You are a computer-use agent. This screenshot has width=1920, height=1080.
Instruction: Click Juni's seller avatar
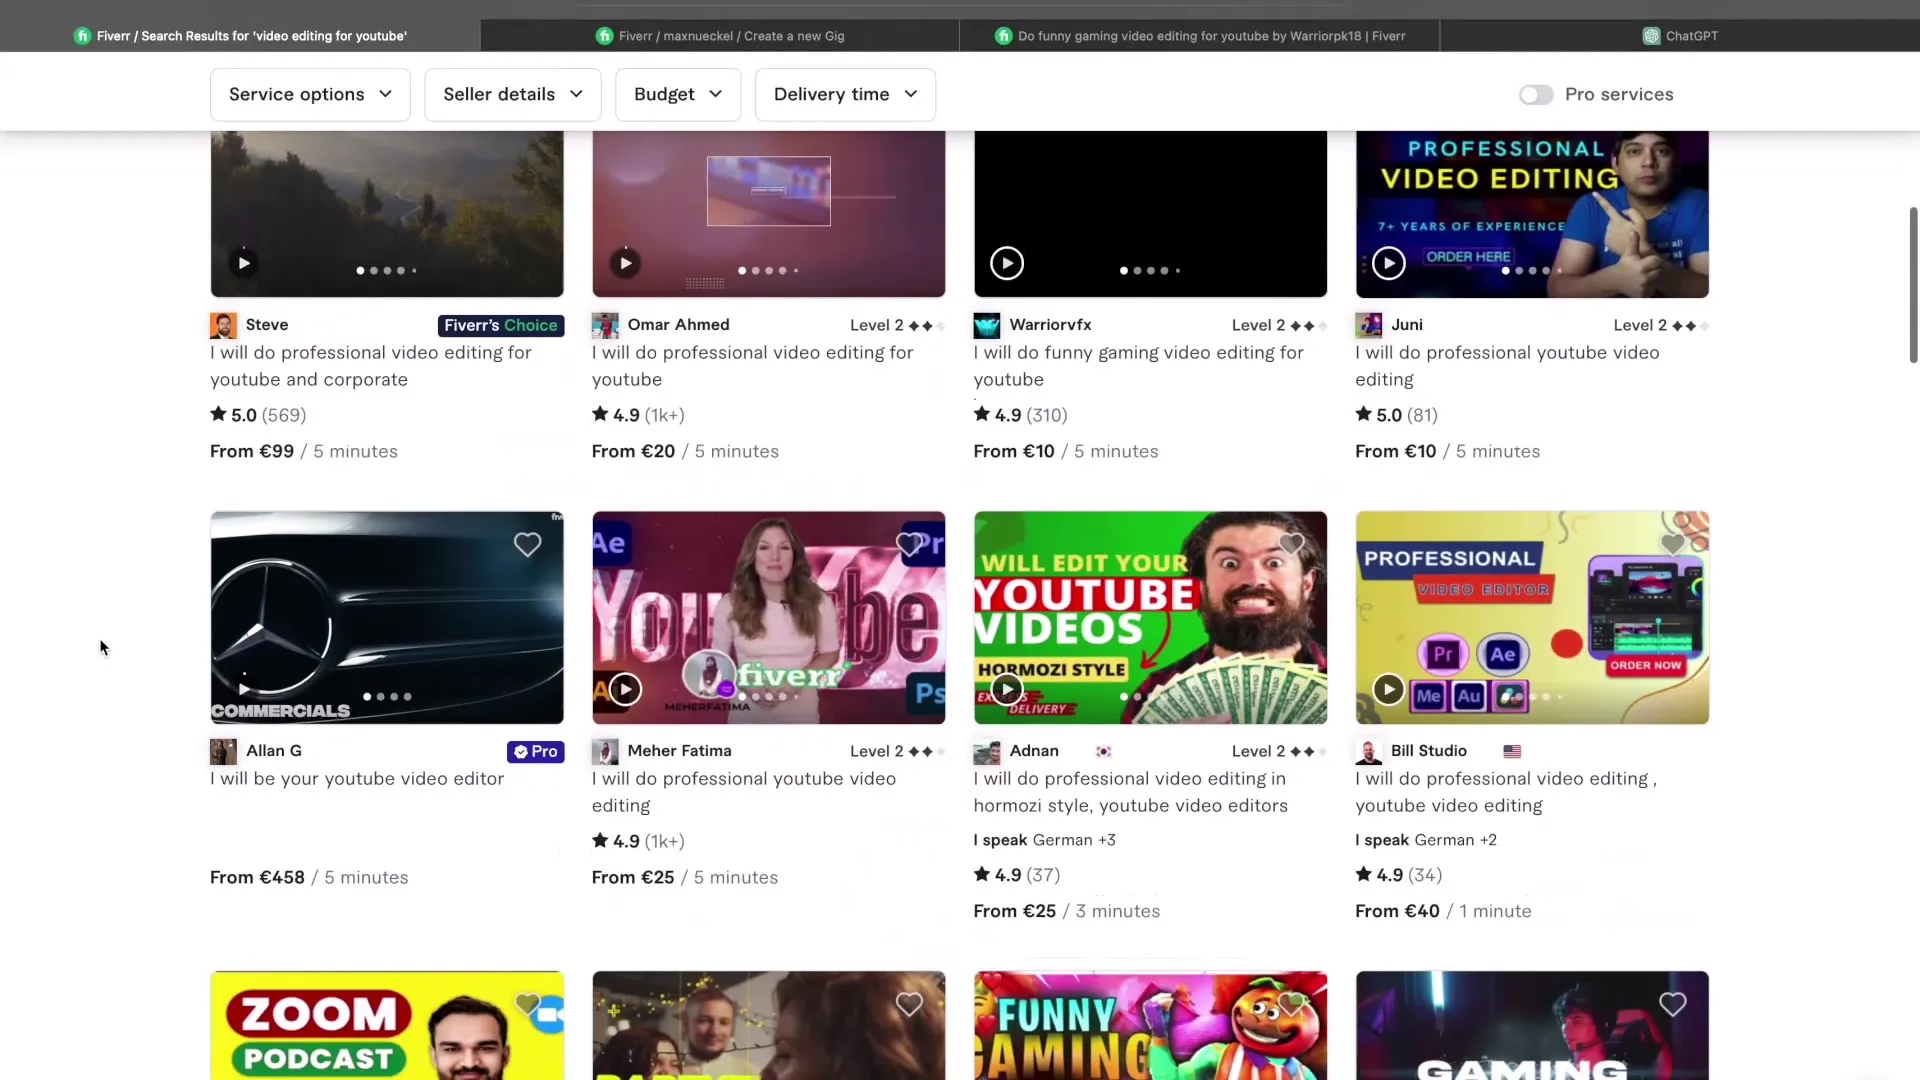1369,325
